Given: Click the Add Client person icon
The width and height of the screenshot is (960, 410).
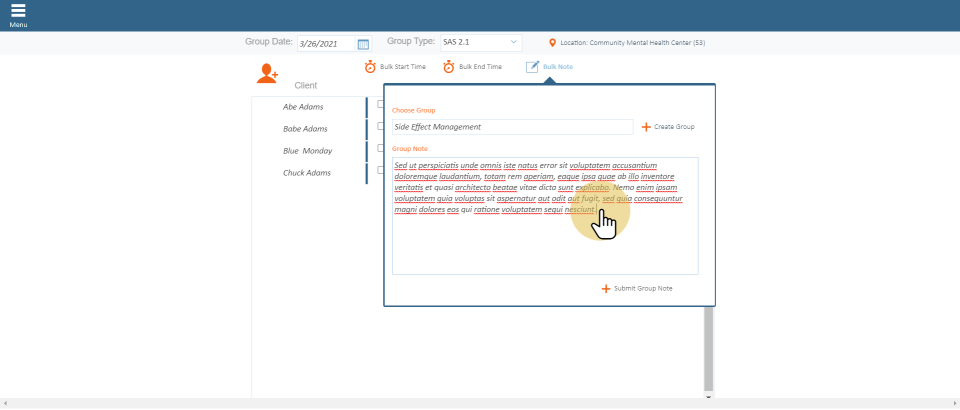Looking at the screenshot, I should (x=267, y=73).
